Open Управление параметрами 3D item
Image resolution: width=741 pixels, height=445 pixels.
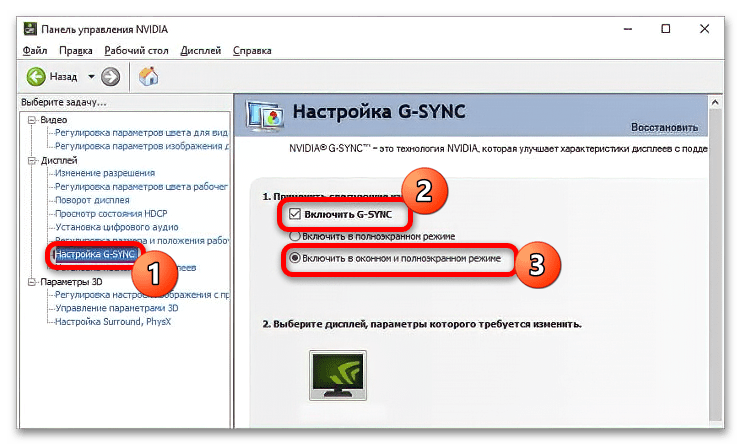[117, 308]
